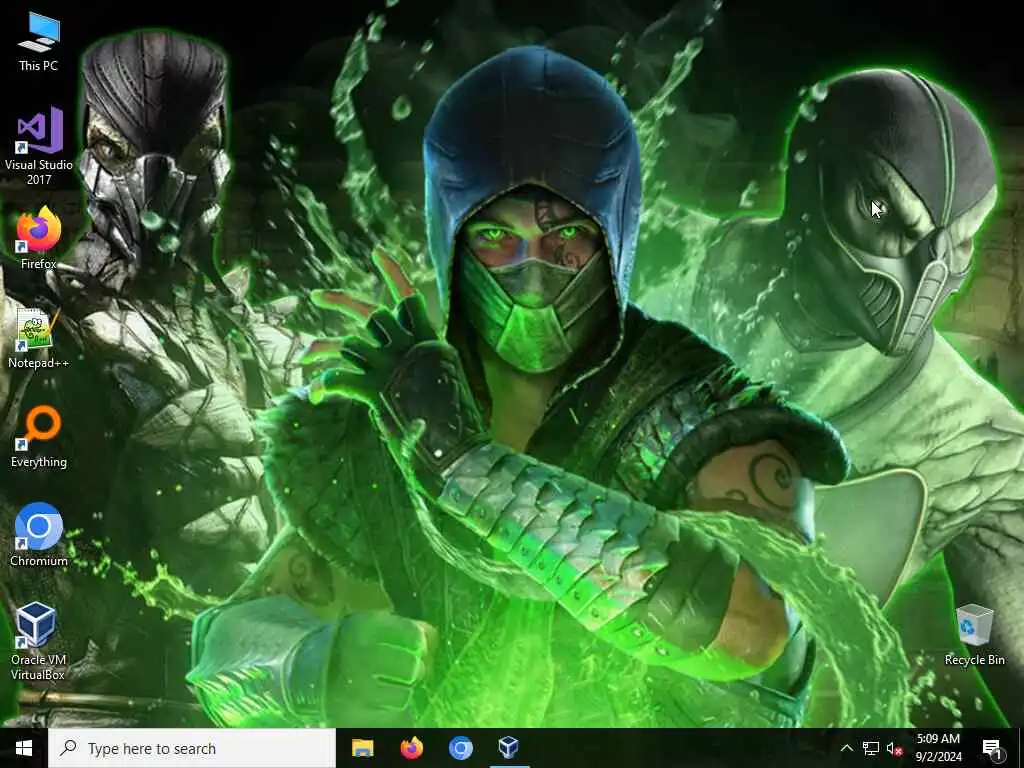The height and width of the screenshot is (768, 1024).
Task: Click the Show desktop strip at the taskbar edge
Action: pyautogui.click(x=1021, y=748)
